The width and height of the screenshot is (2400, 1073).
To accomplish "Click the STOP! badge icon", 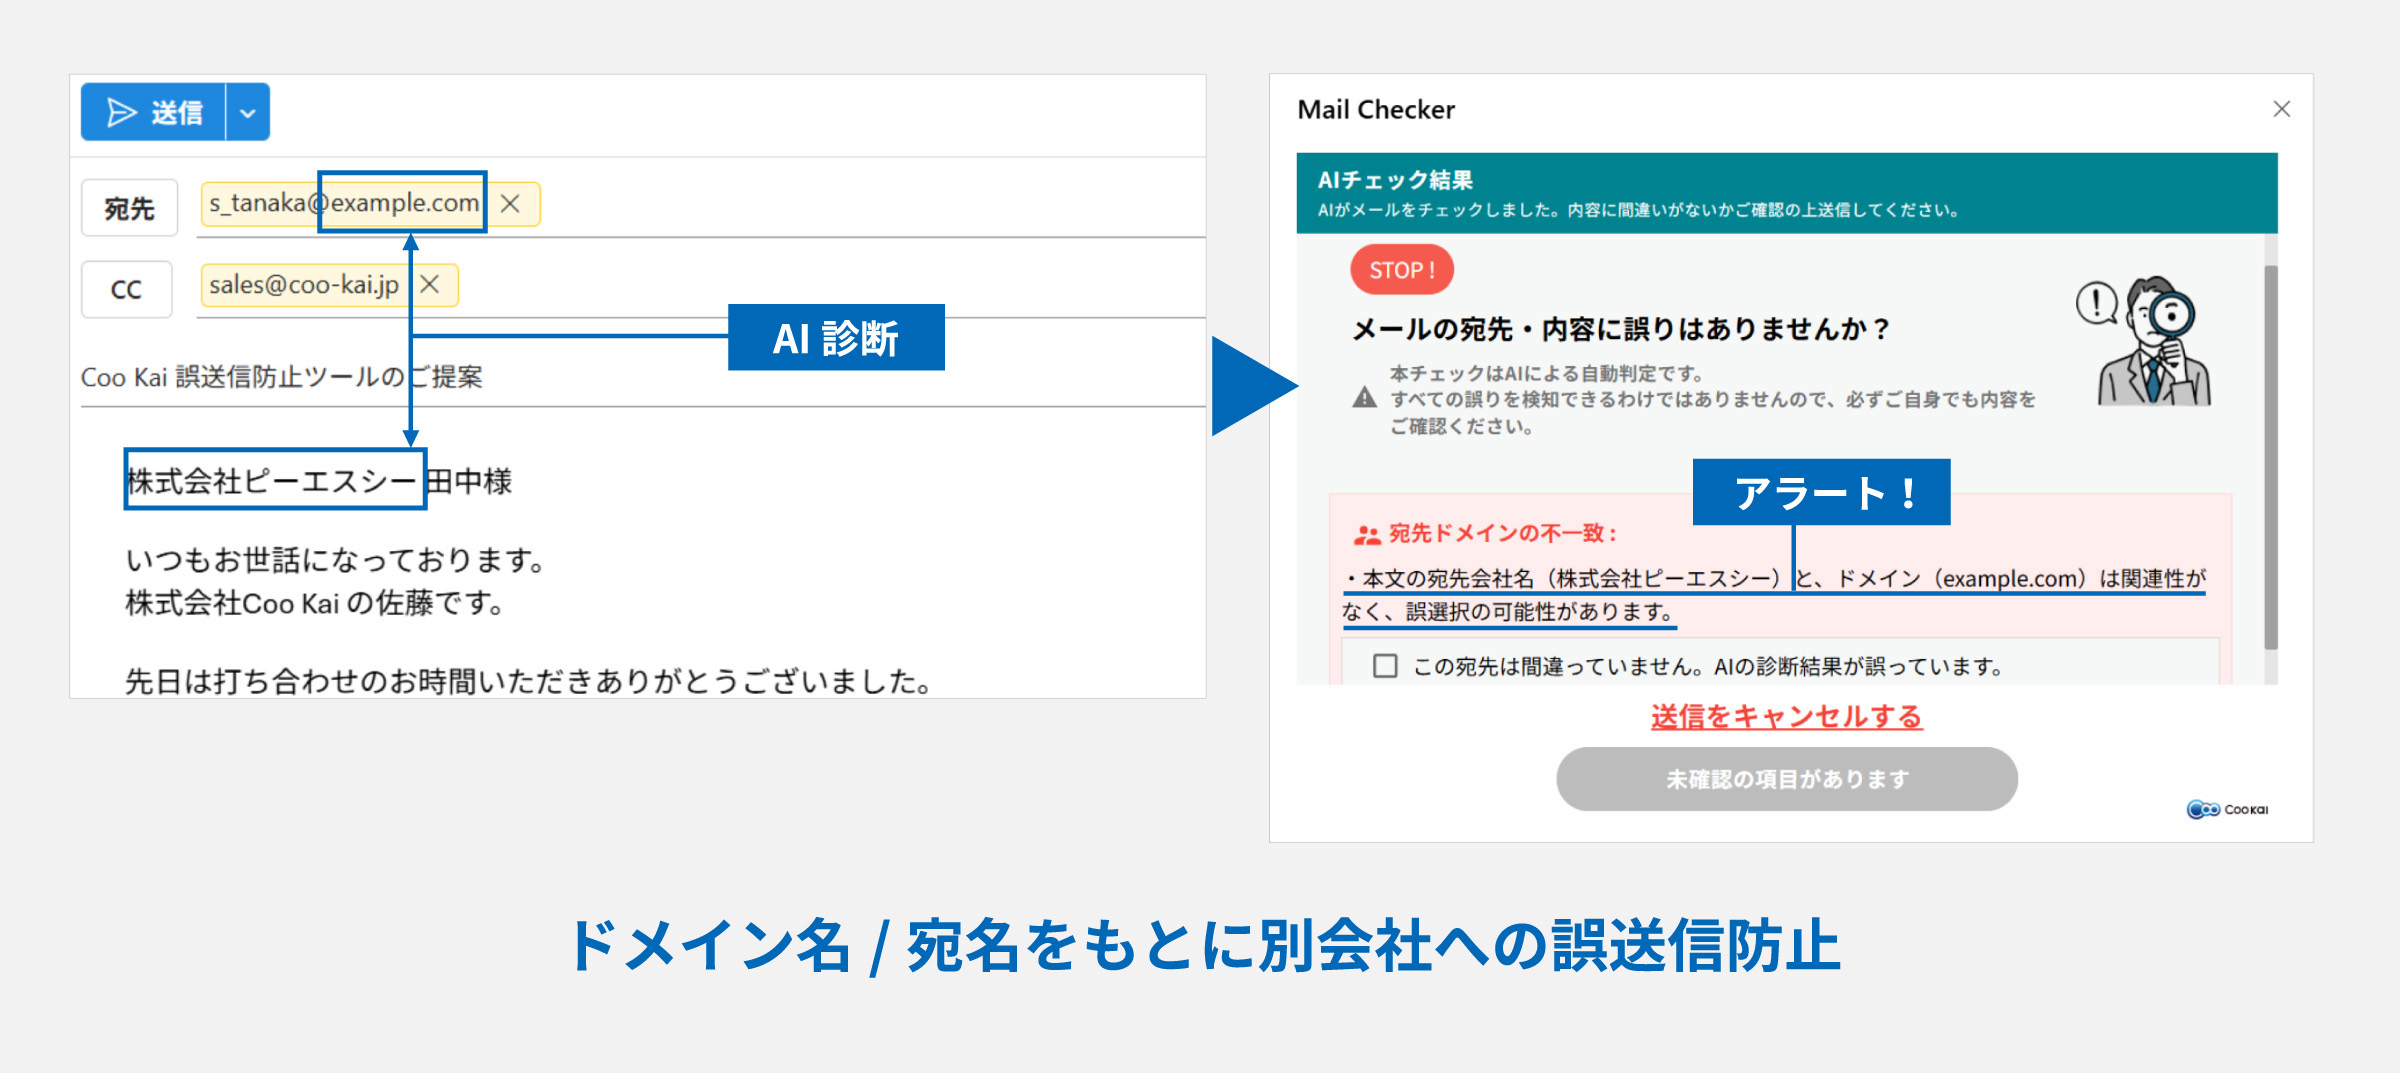I will [x=1400, y=268].
